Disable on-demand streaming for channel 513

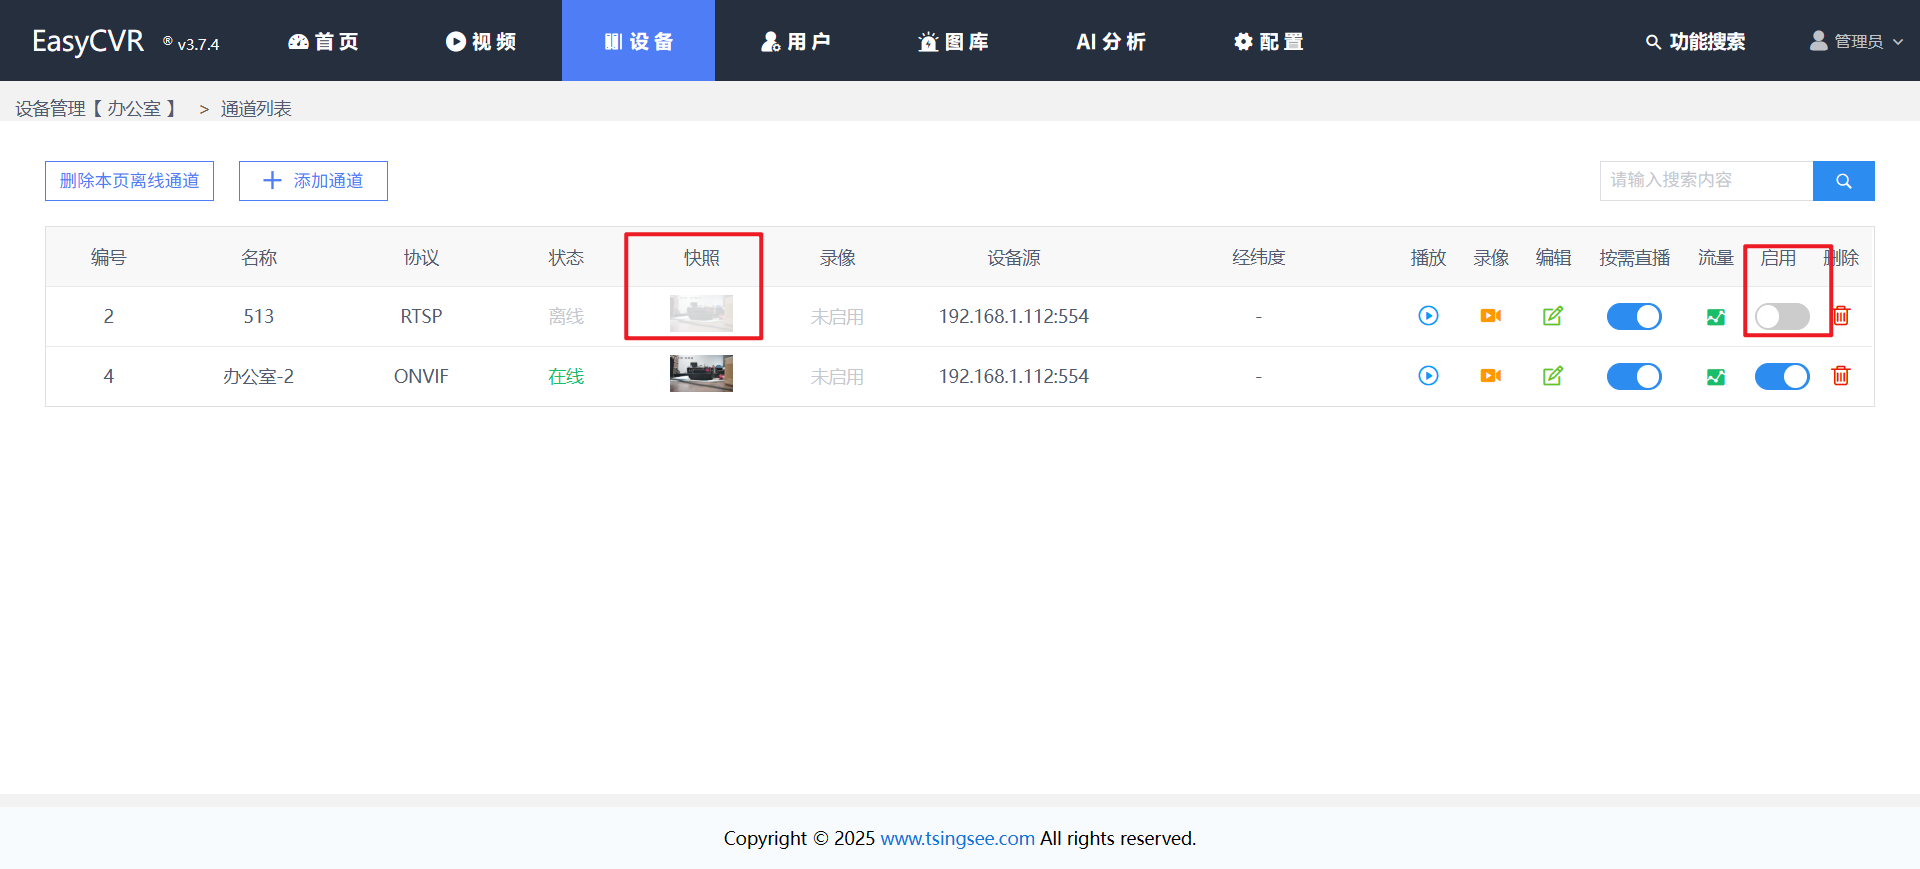(1633, 317)
